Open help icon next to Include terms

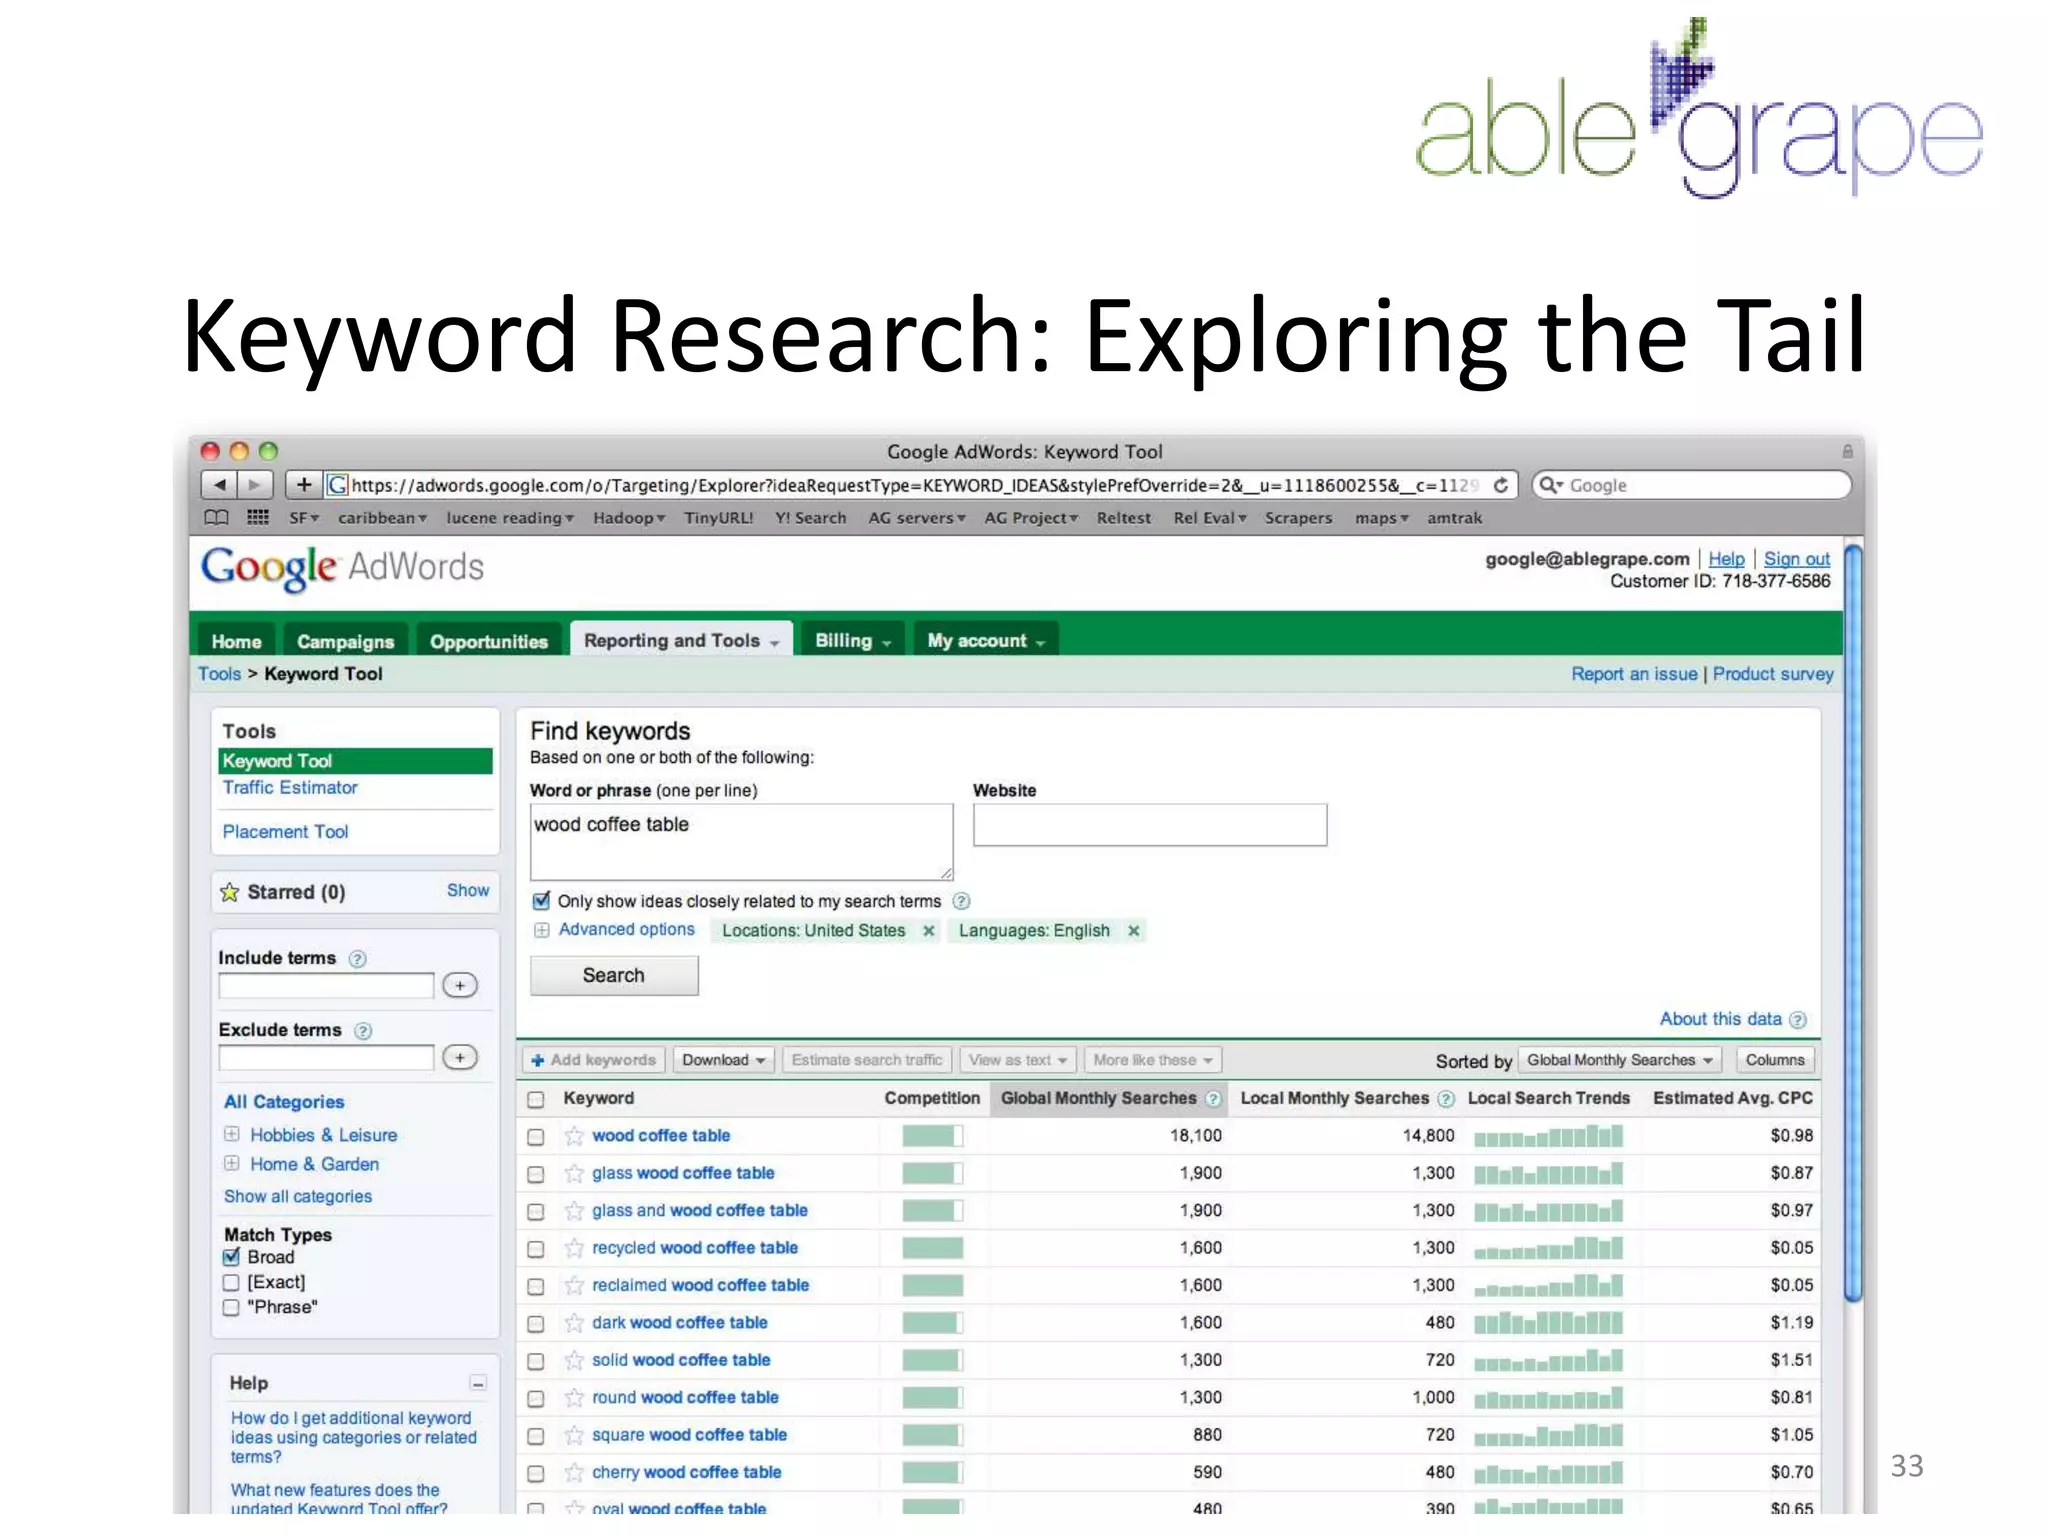(357, 959)
